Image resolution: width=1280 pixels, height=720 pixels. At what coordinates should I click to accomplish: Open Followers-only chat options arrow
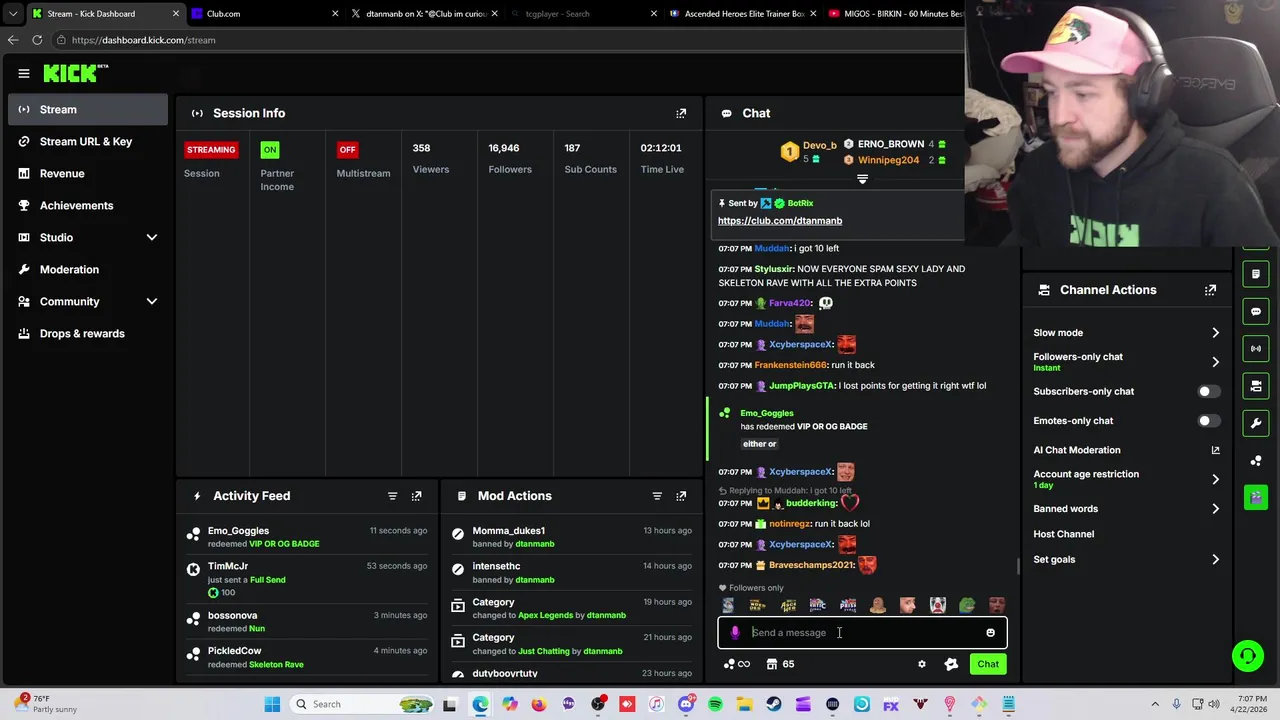[x=1215, y=362]
